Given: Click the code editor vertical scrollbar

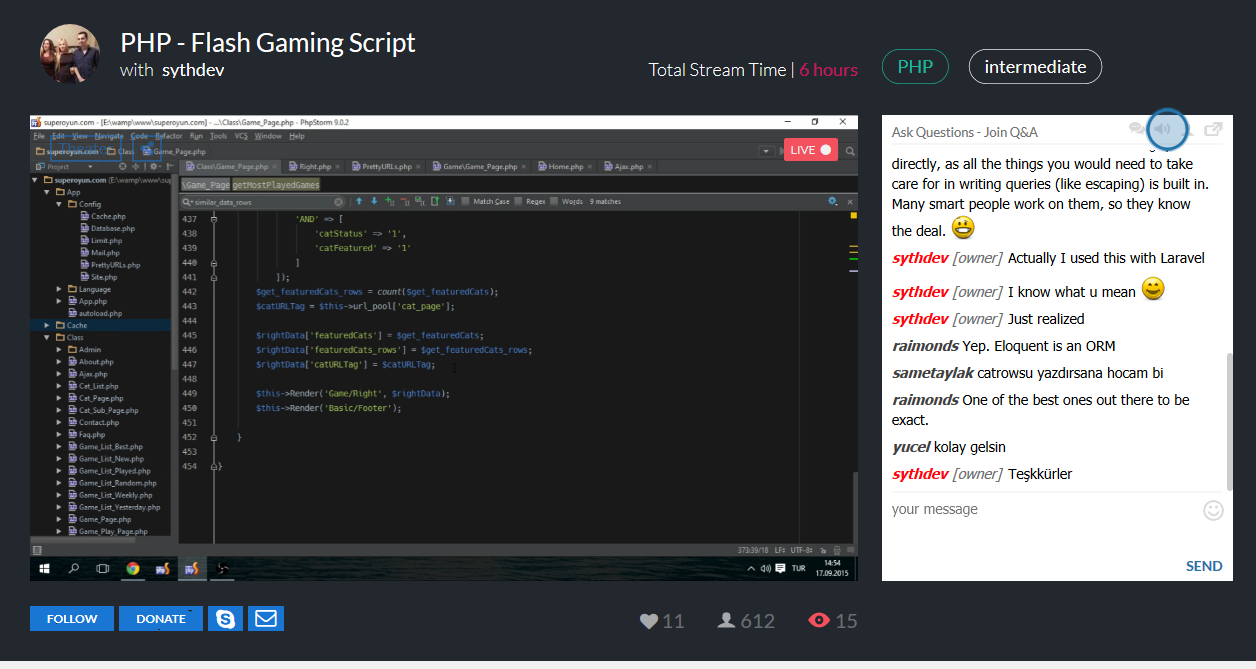Looking at the screenshot, I should pos(853,508).
